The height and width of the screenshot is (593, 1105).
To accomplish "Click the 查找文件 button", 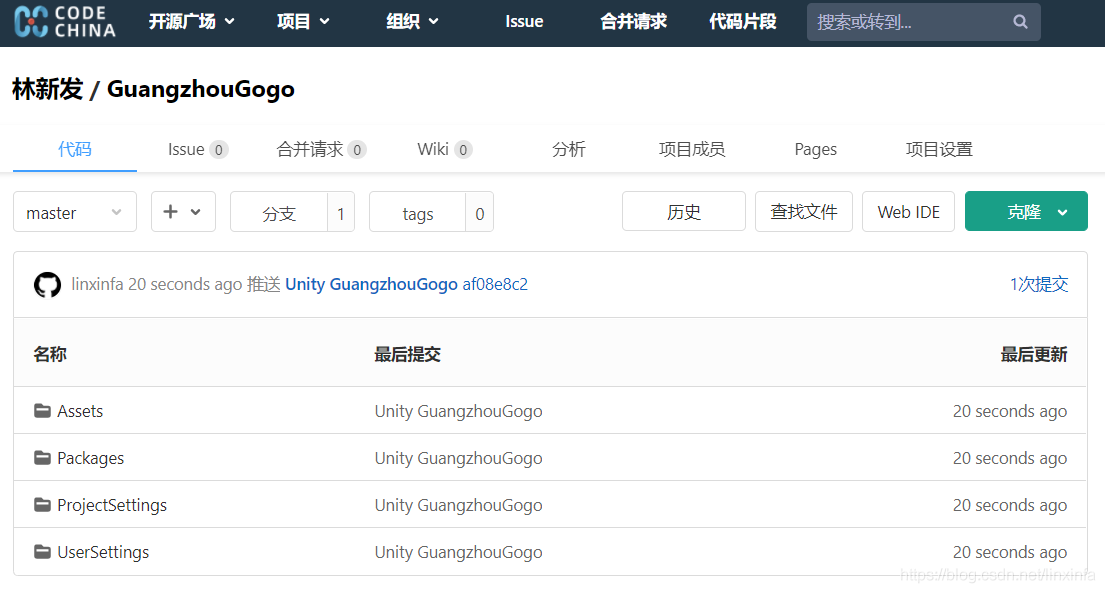I will [x=804, y=212].
